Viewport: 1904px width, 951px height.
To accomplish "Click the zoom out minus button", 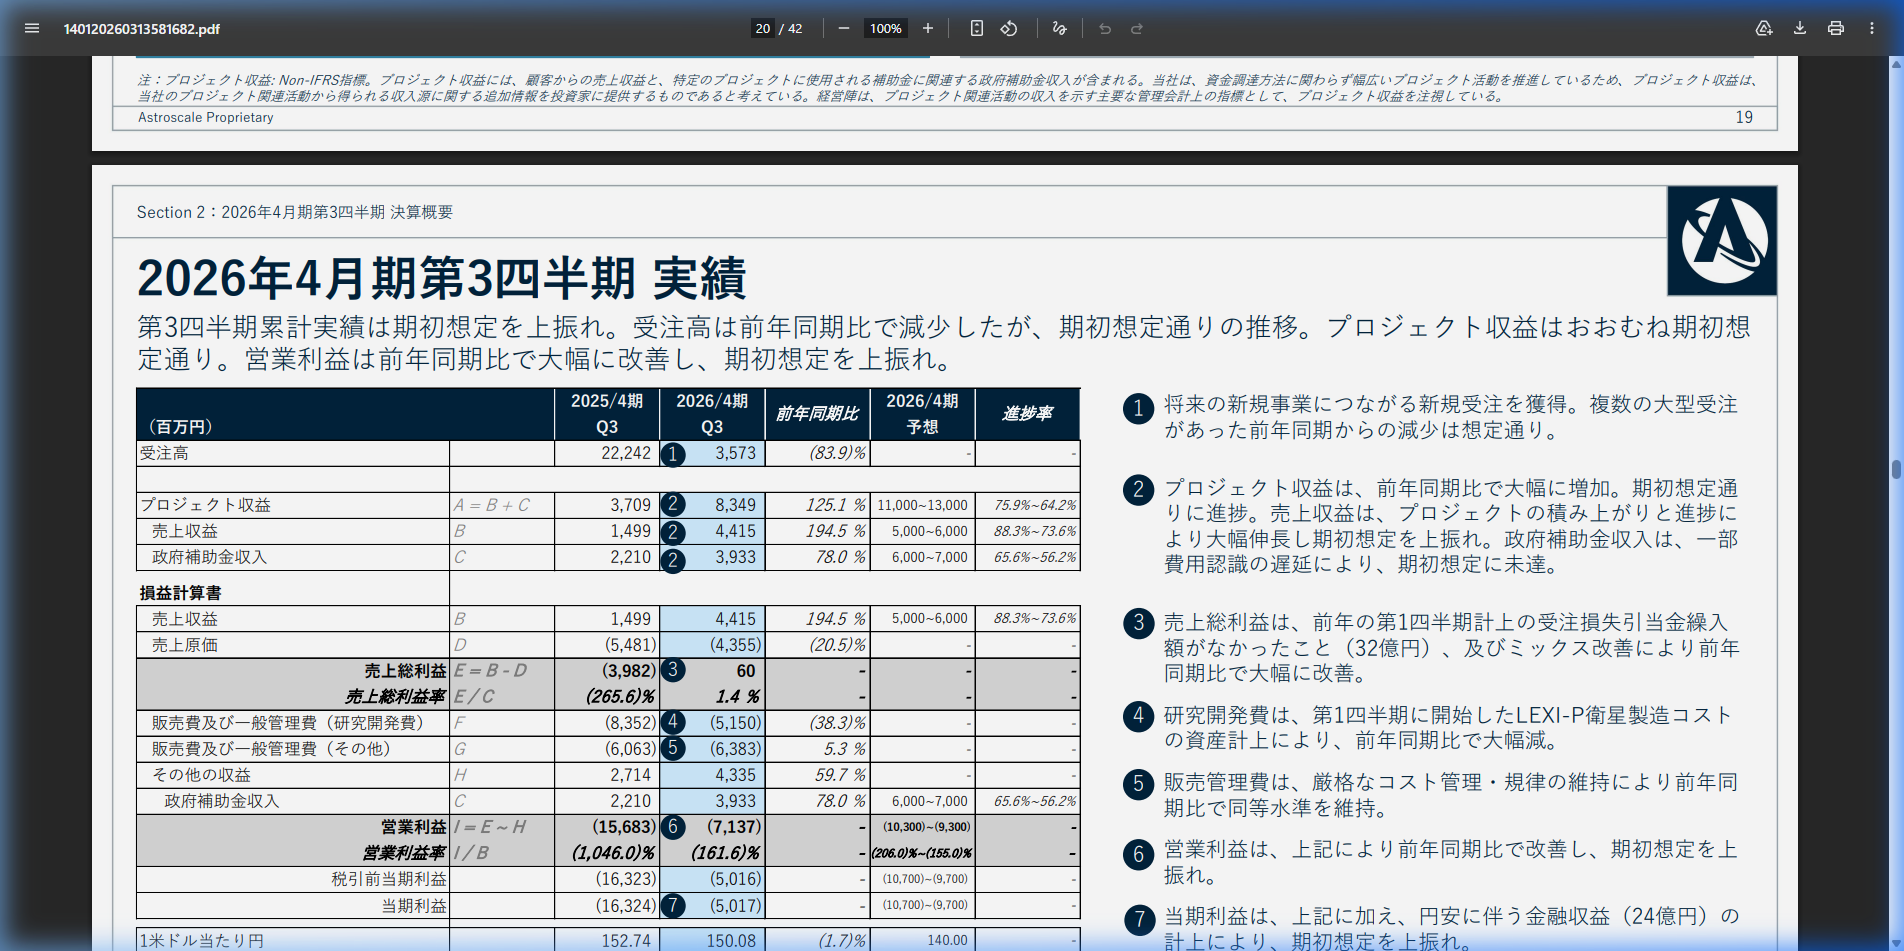I will [x=843, y=28].
